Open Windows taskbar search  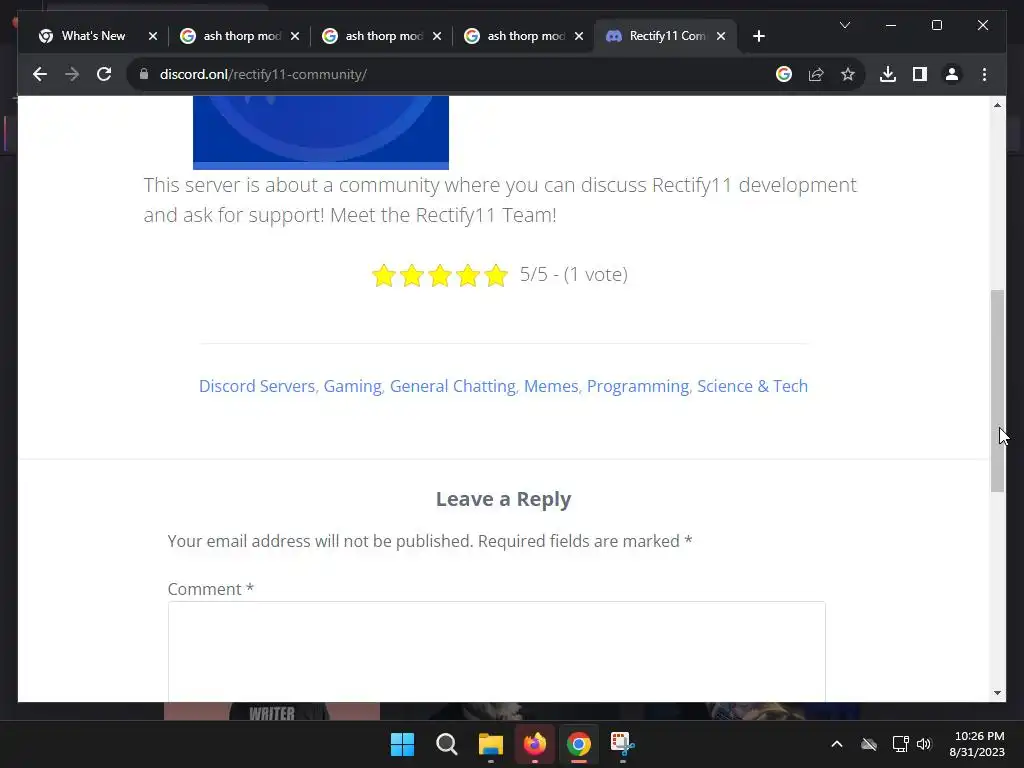coord(447,744)
